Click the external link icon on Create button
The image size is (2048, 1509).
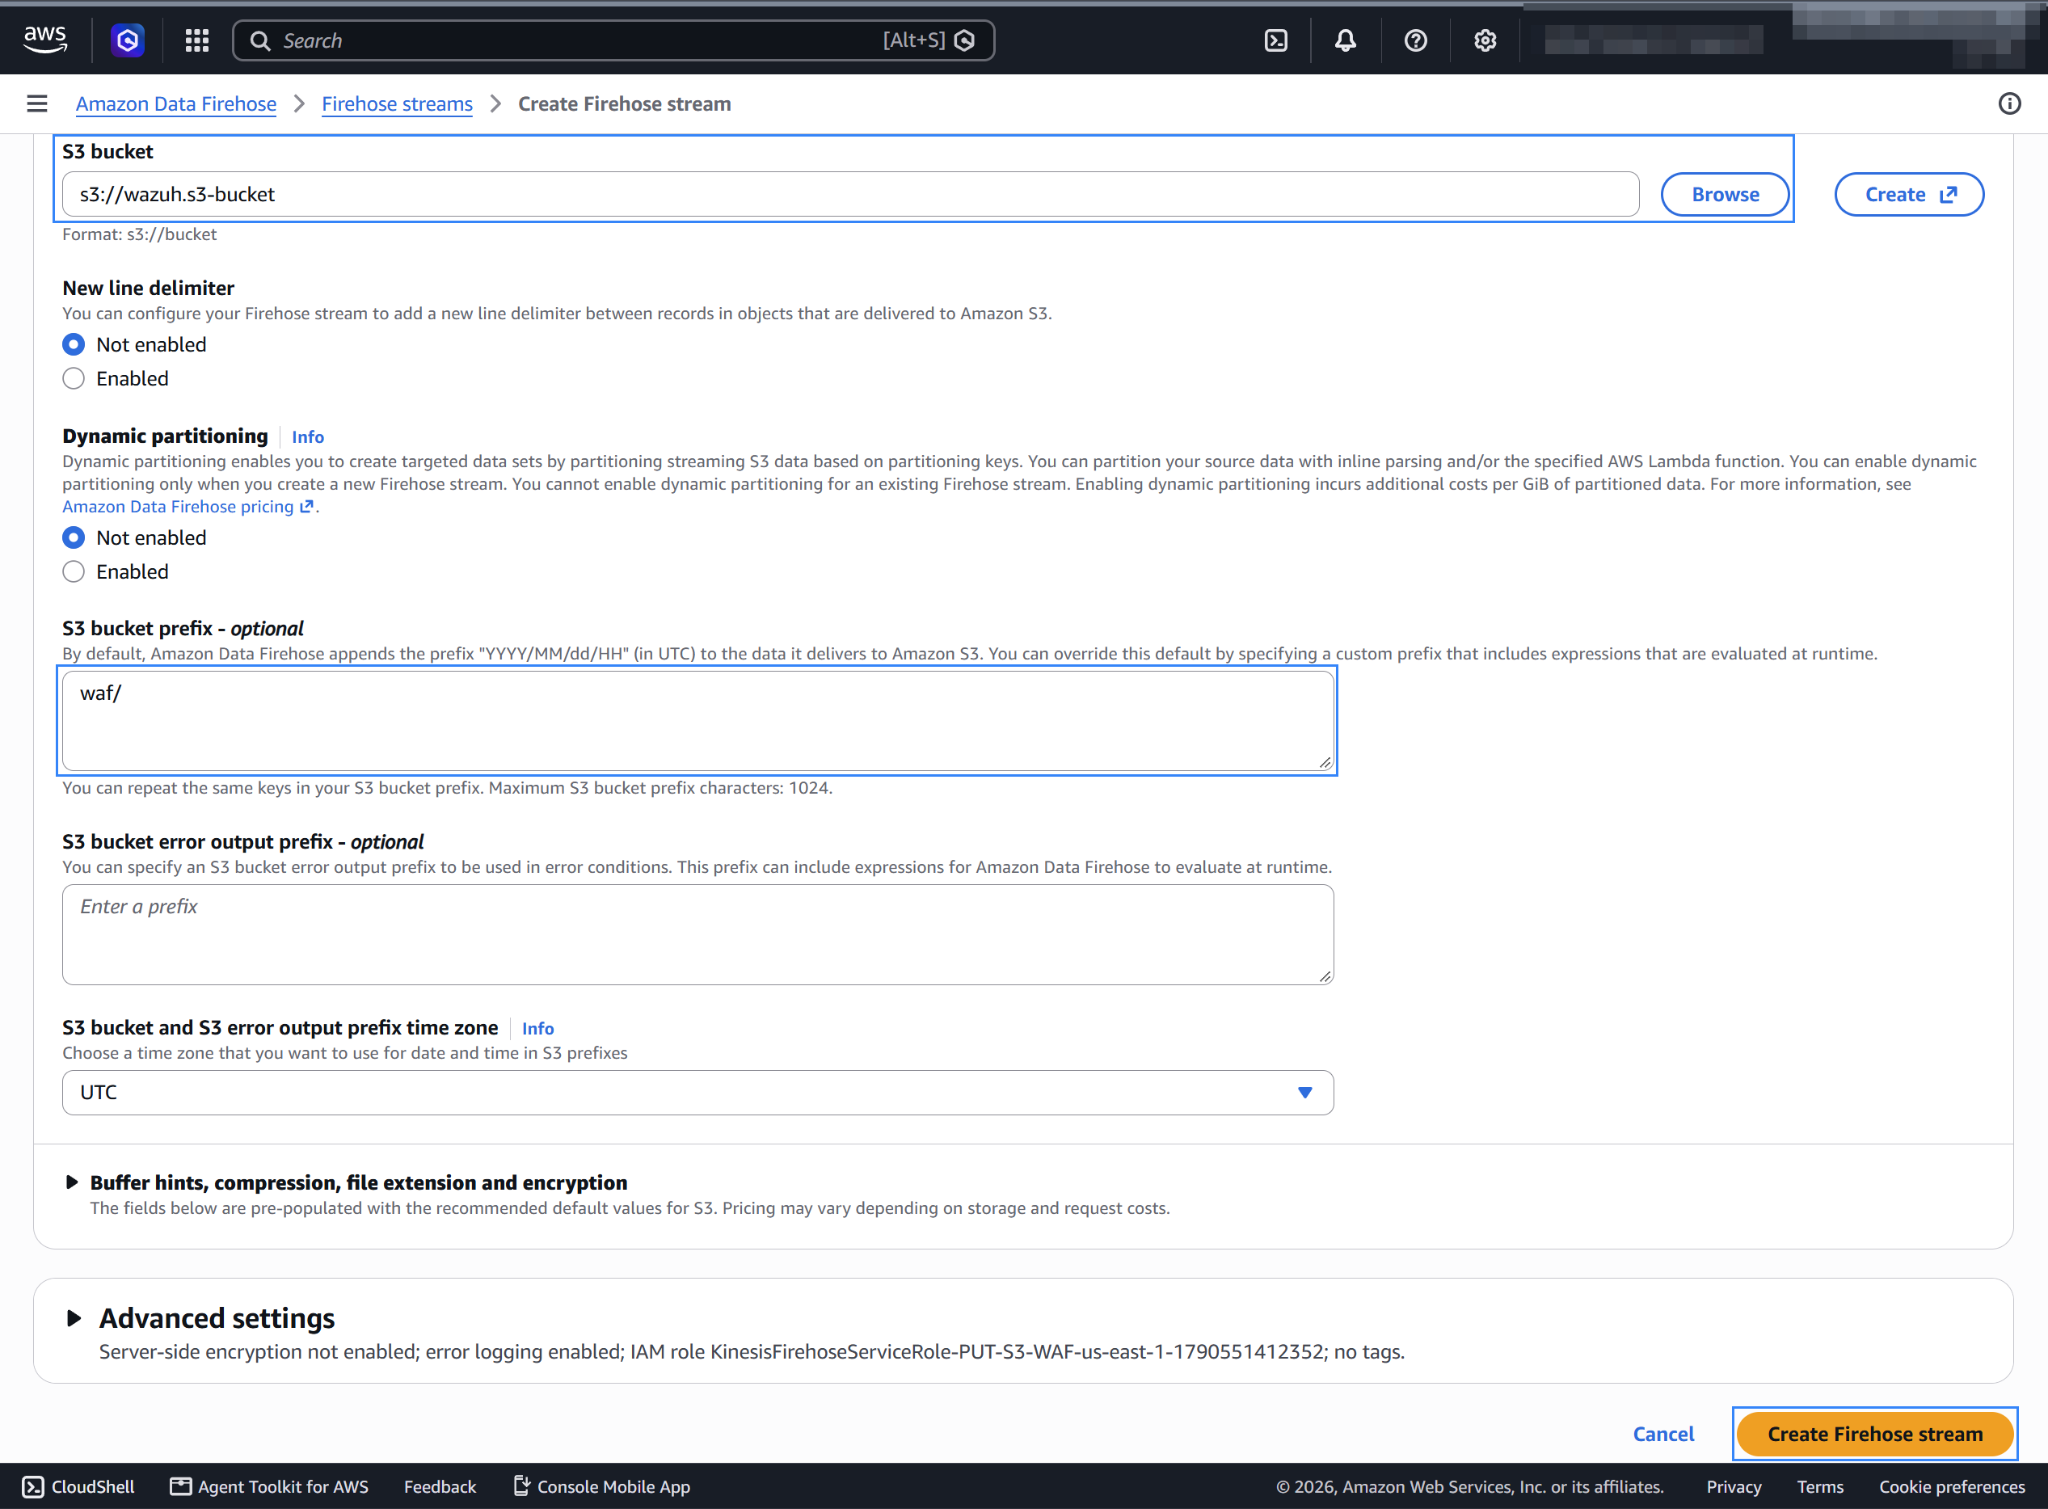coord(1948,195)
